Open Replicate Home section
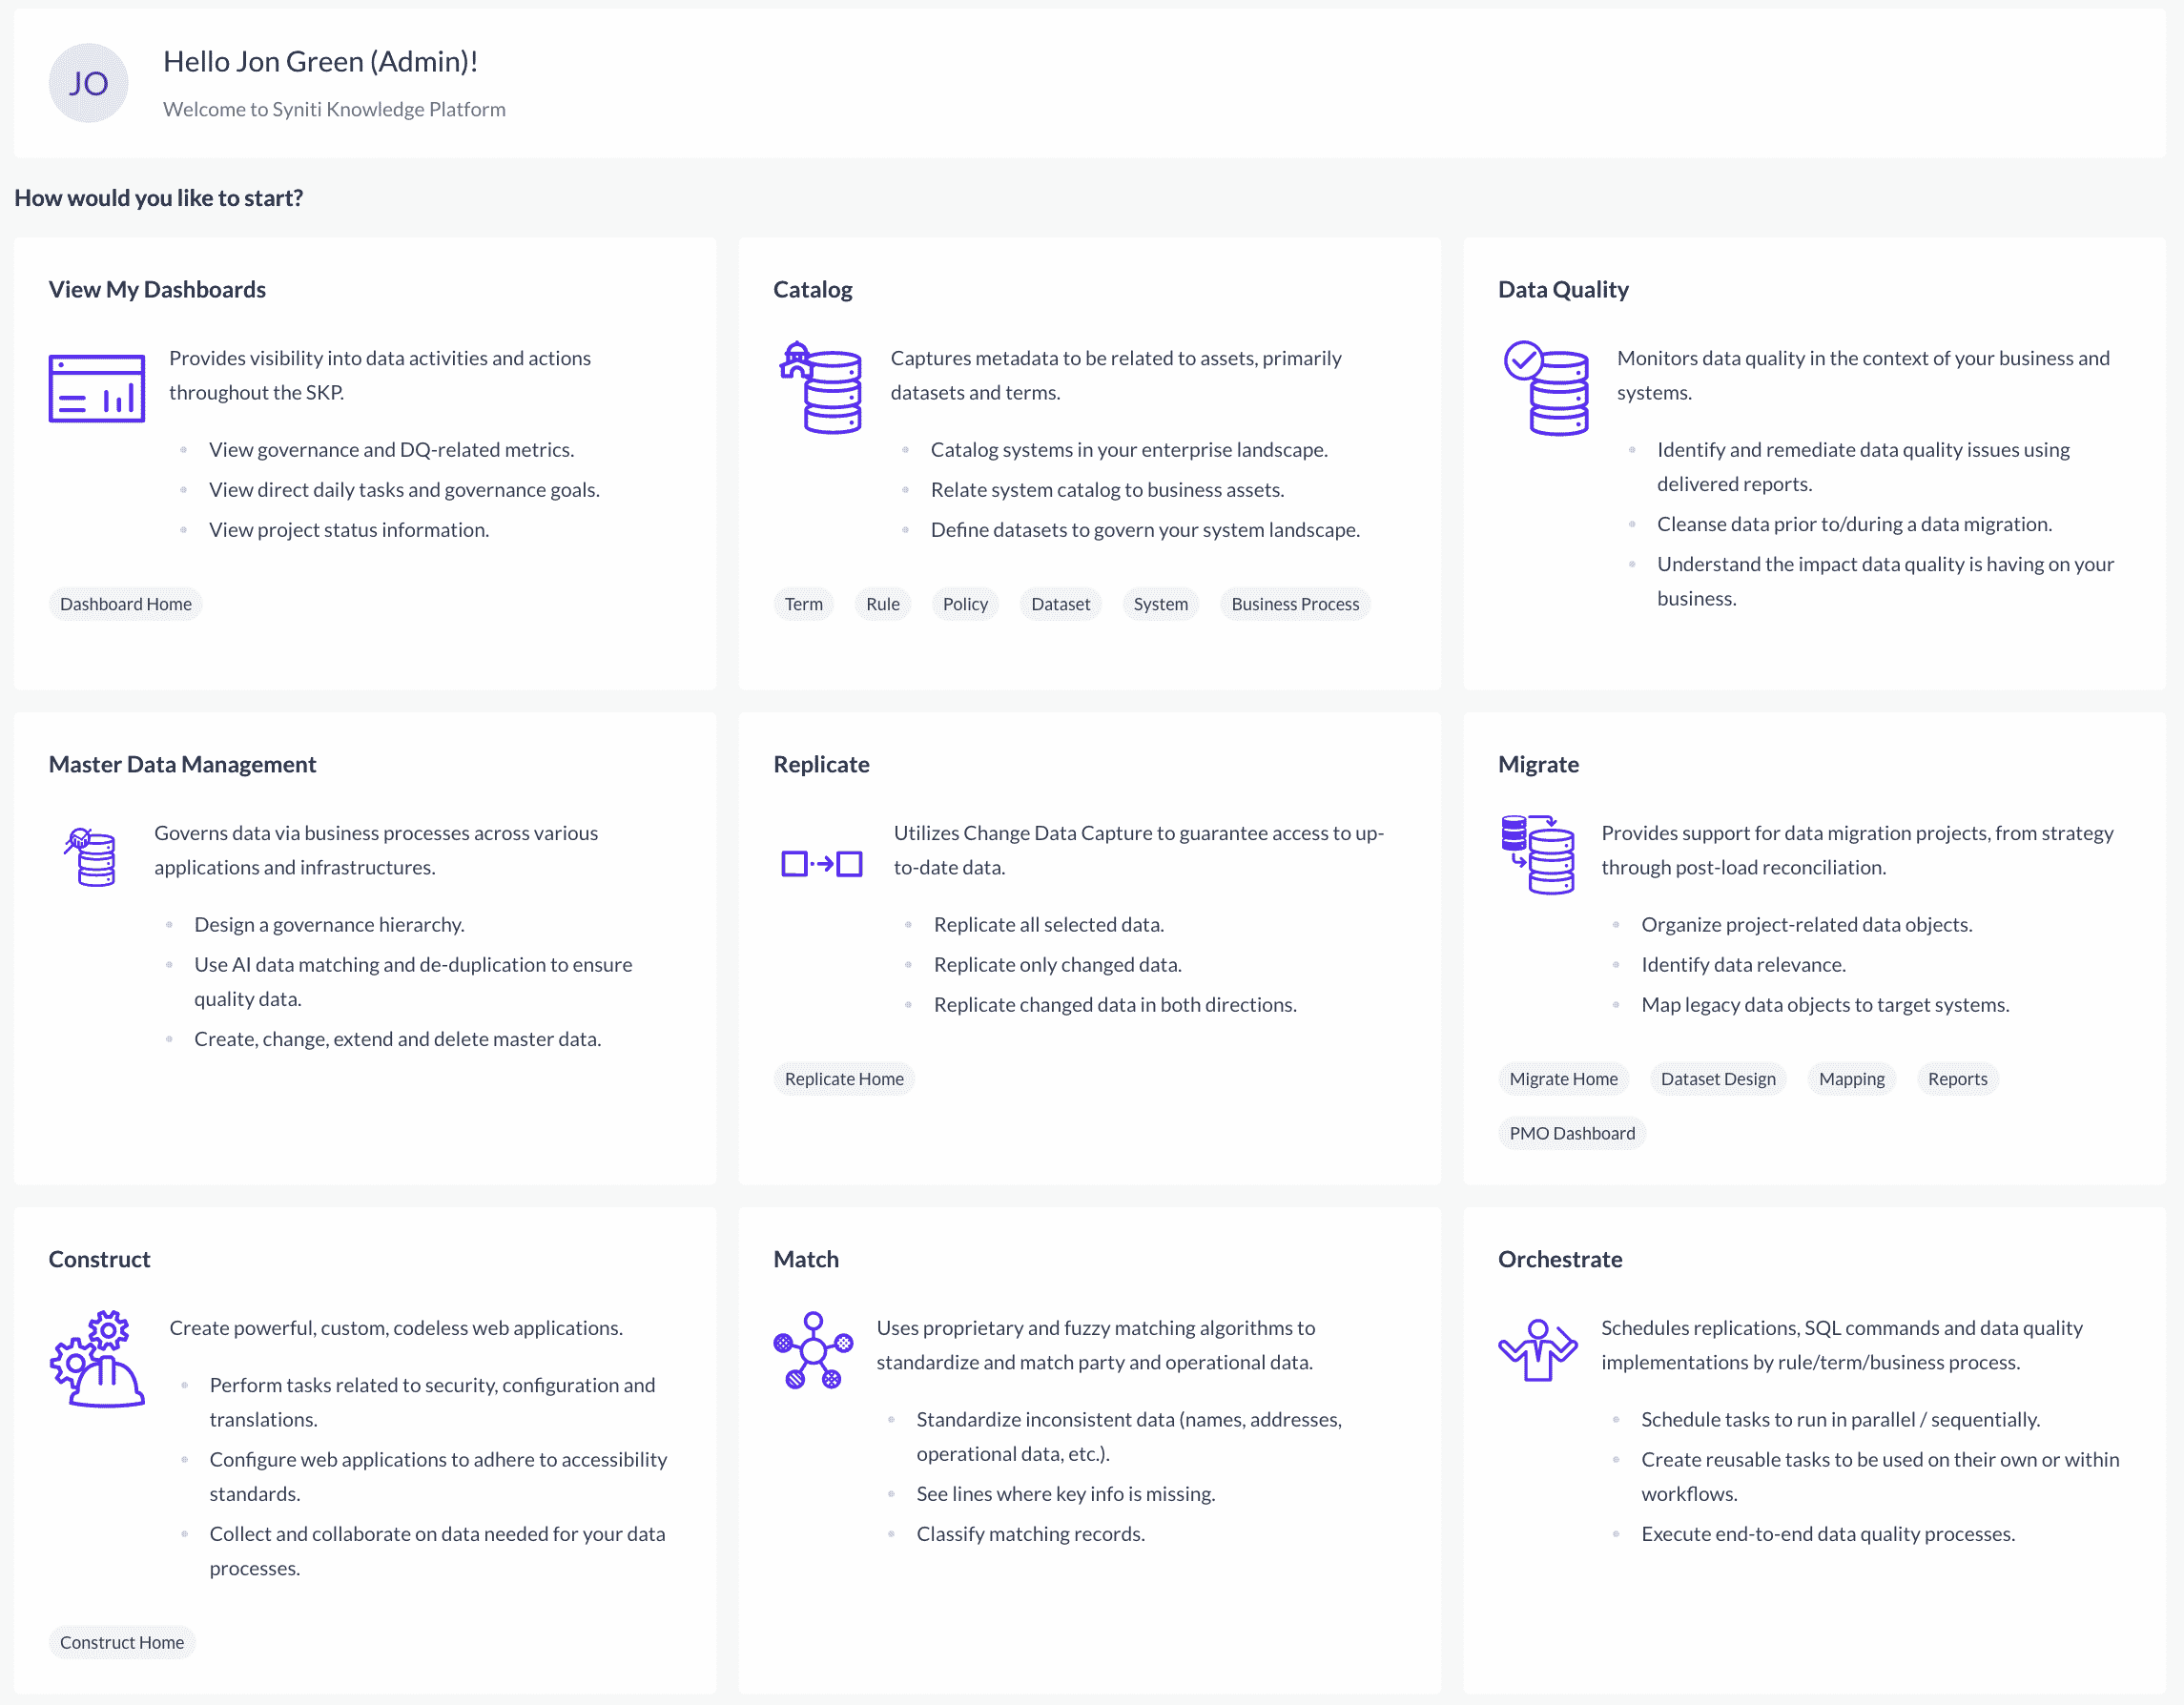2184x1705 pixels. tap(842, 1078)
